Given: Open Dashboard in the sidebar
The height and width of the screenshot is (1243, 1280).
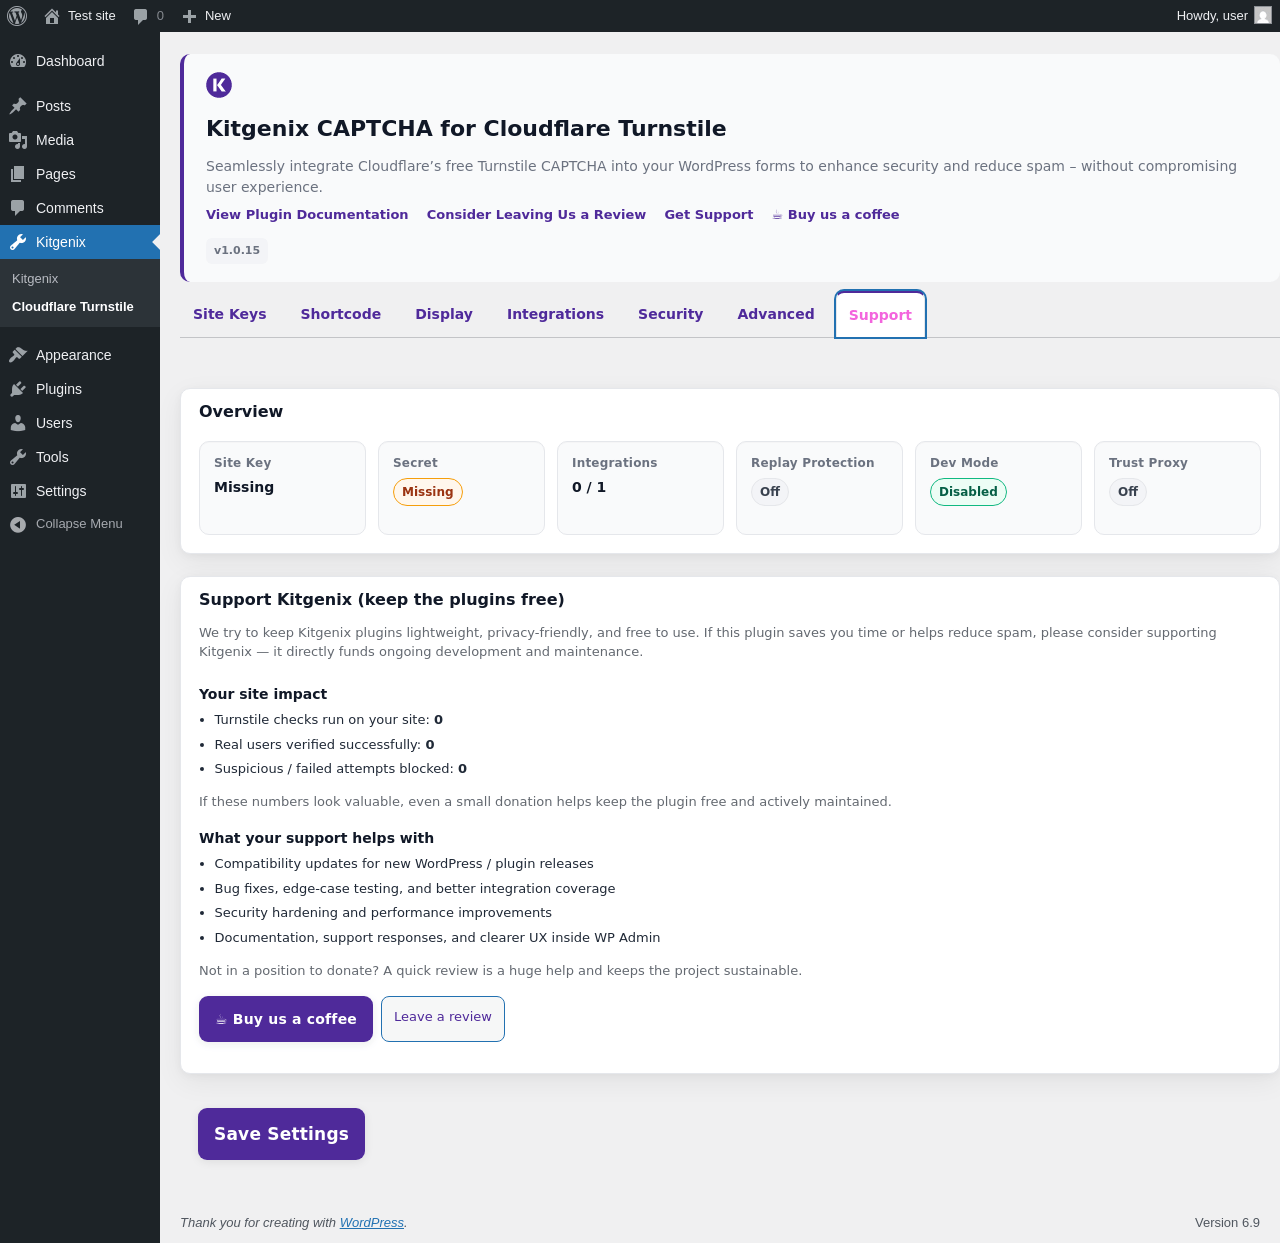Looking at the screenshot, I should coord(80,61).
